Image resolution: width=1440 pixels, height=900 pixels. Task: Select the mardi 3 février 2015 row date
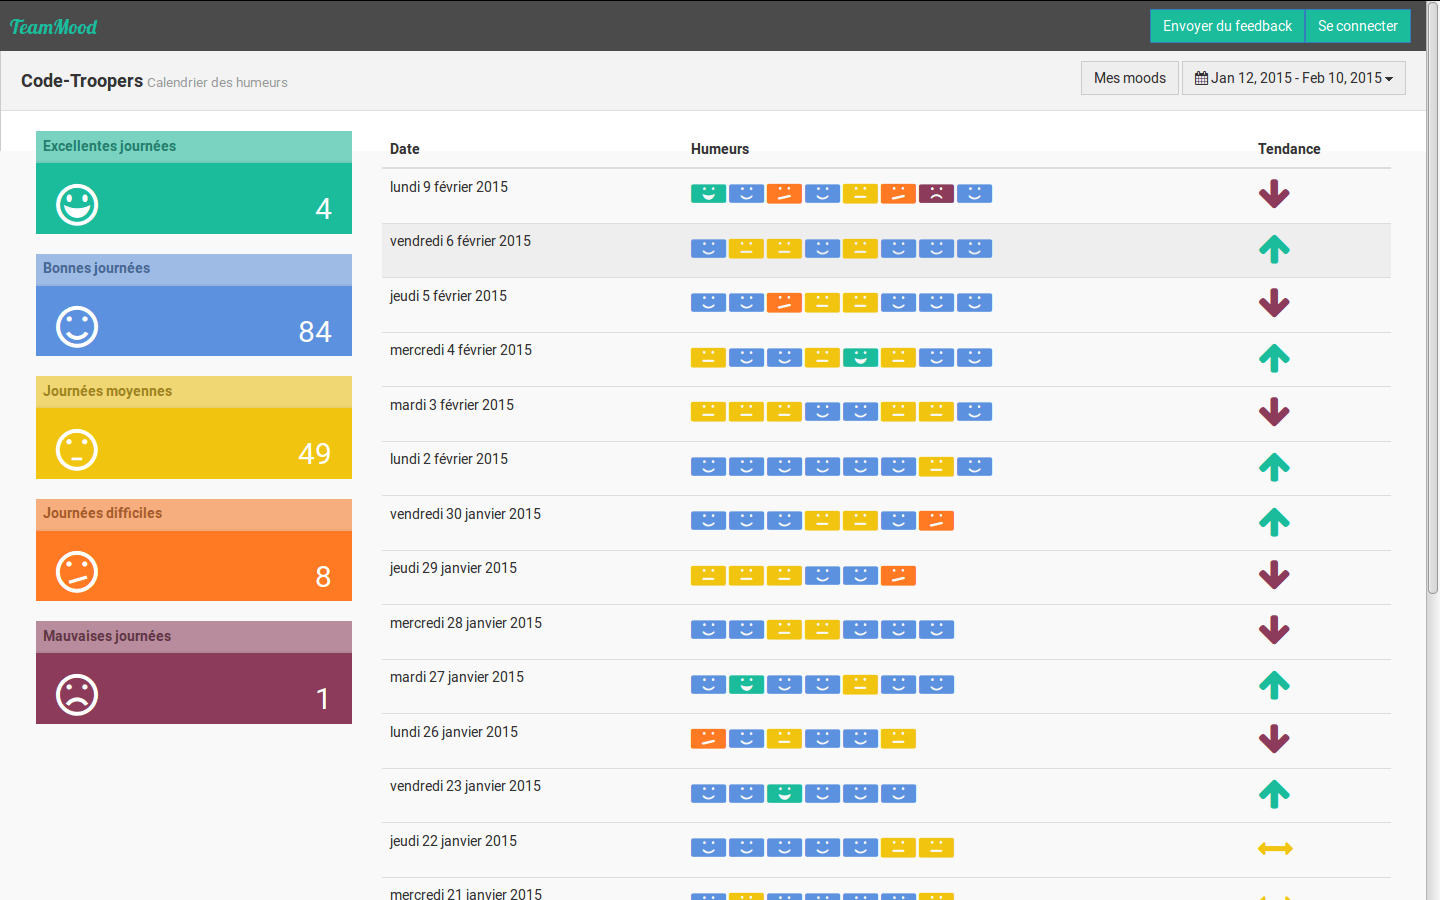pyautogui.click(x=452, y=405)
